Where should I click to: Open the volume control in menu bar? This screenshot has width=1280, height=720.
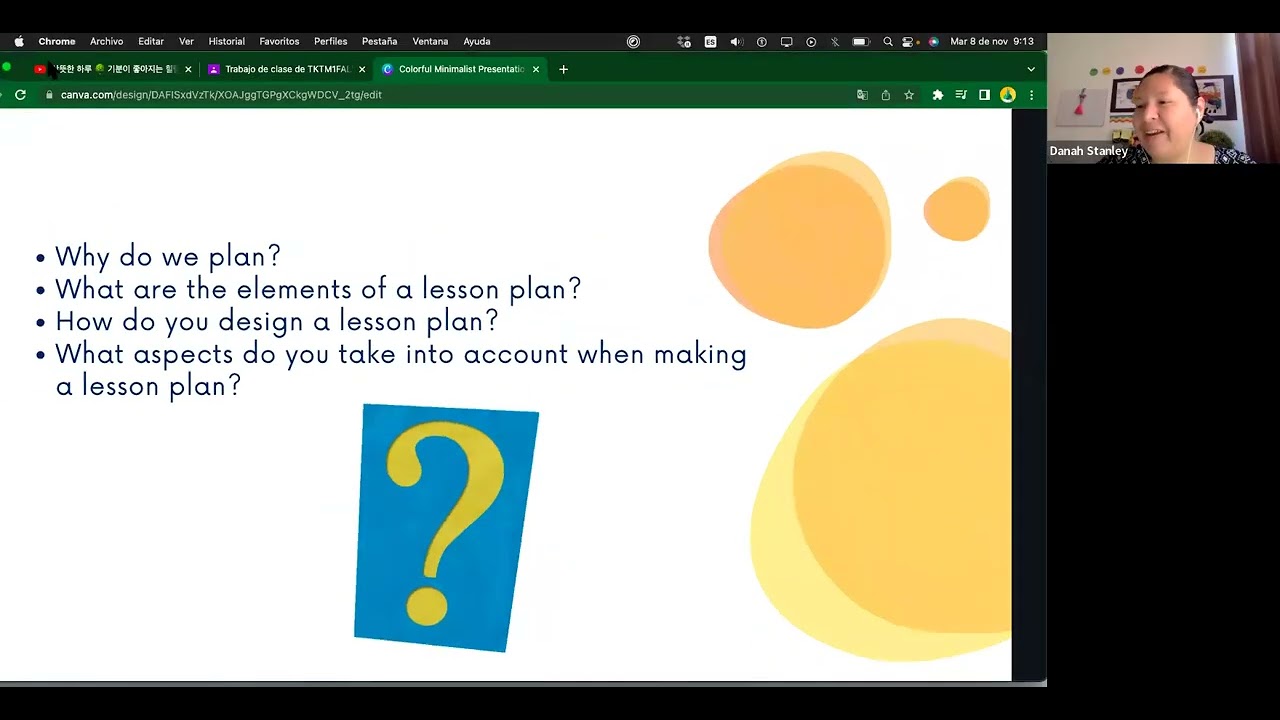tap(736, 41)
